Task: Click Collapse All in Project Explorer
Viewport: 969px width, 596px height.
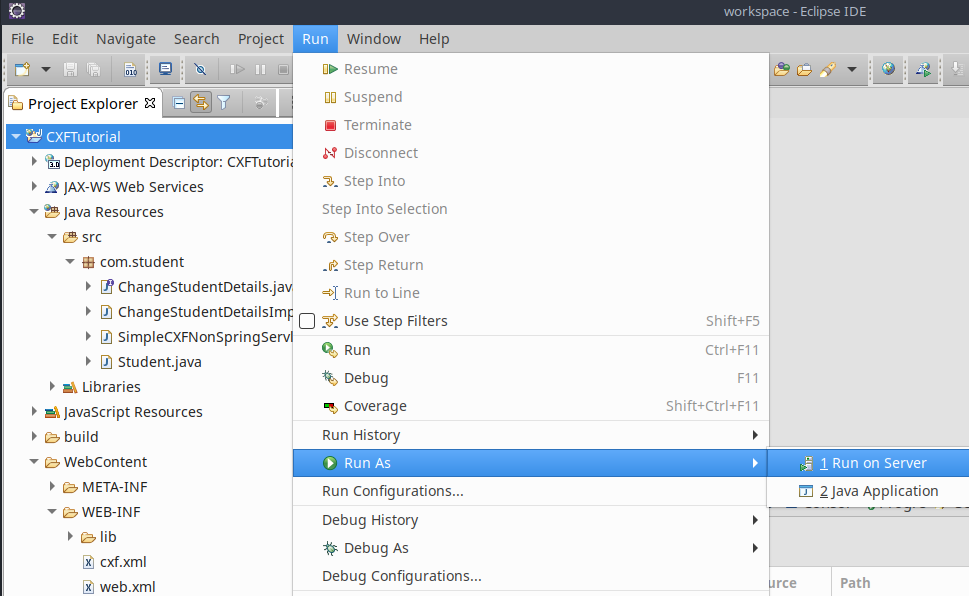Action: click(179, 103)
